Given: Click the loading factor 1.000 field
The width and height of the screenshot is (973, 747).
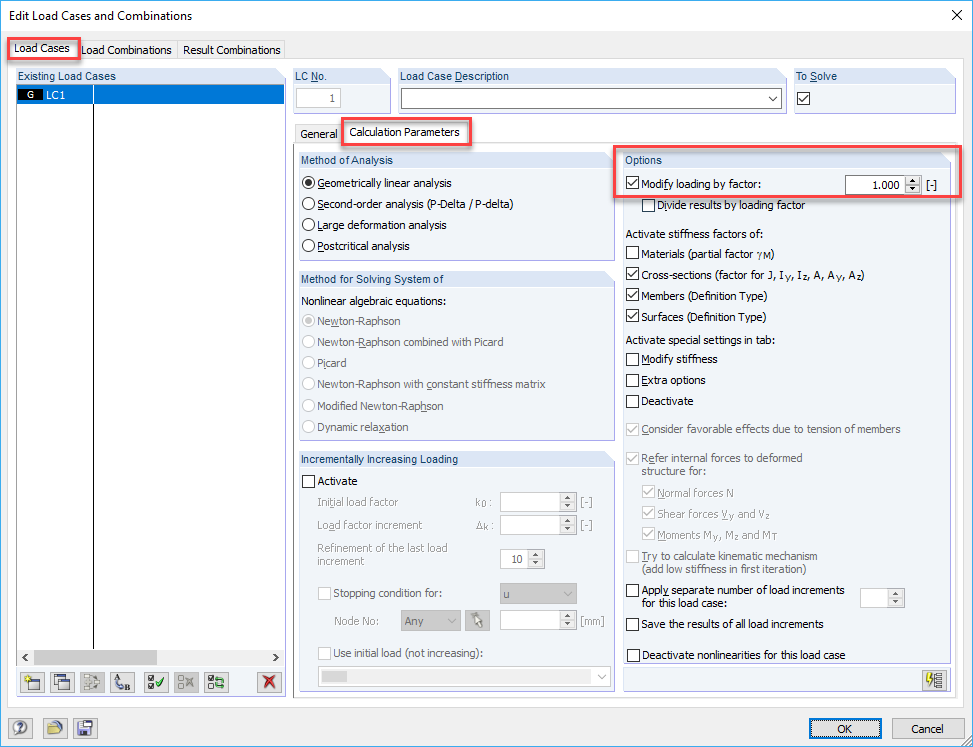Looking at the screenshot, I should [875, 185].
